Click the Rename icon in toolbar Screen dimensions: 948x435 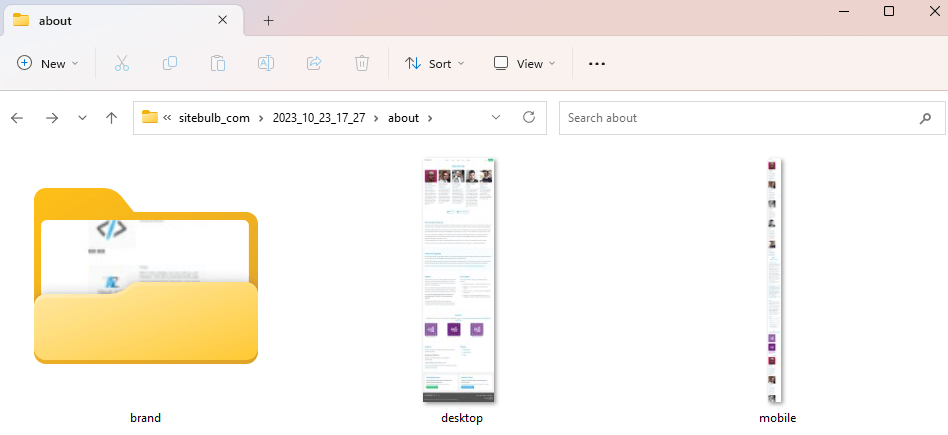[266, 64]
